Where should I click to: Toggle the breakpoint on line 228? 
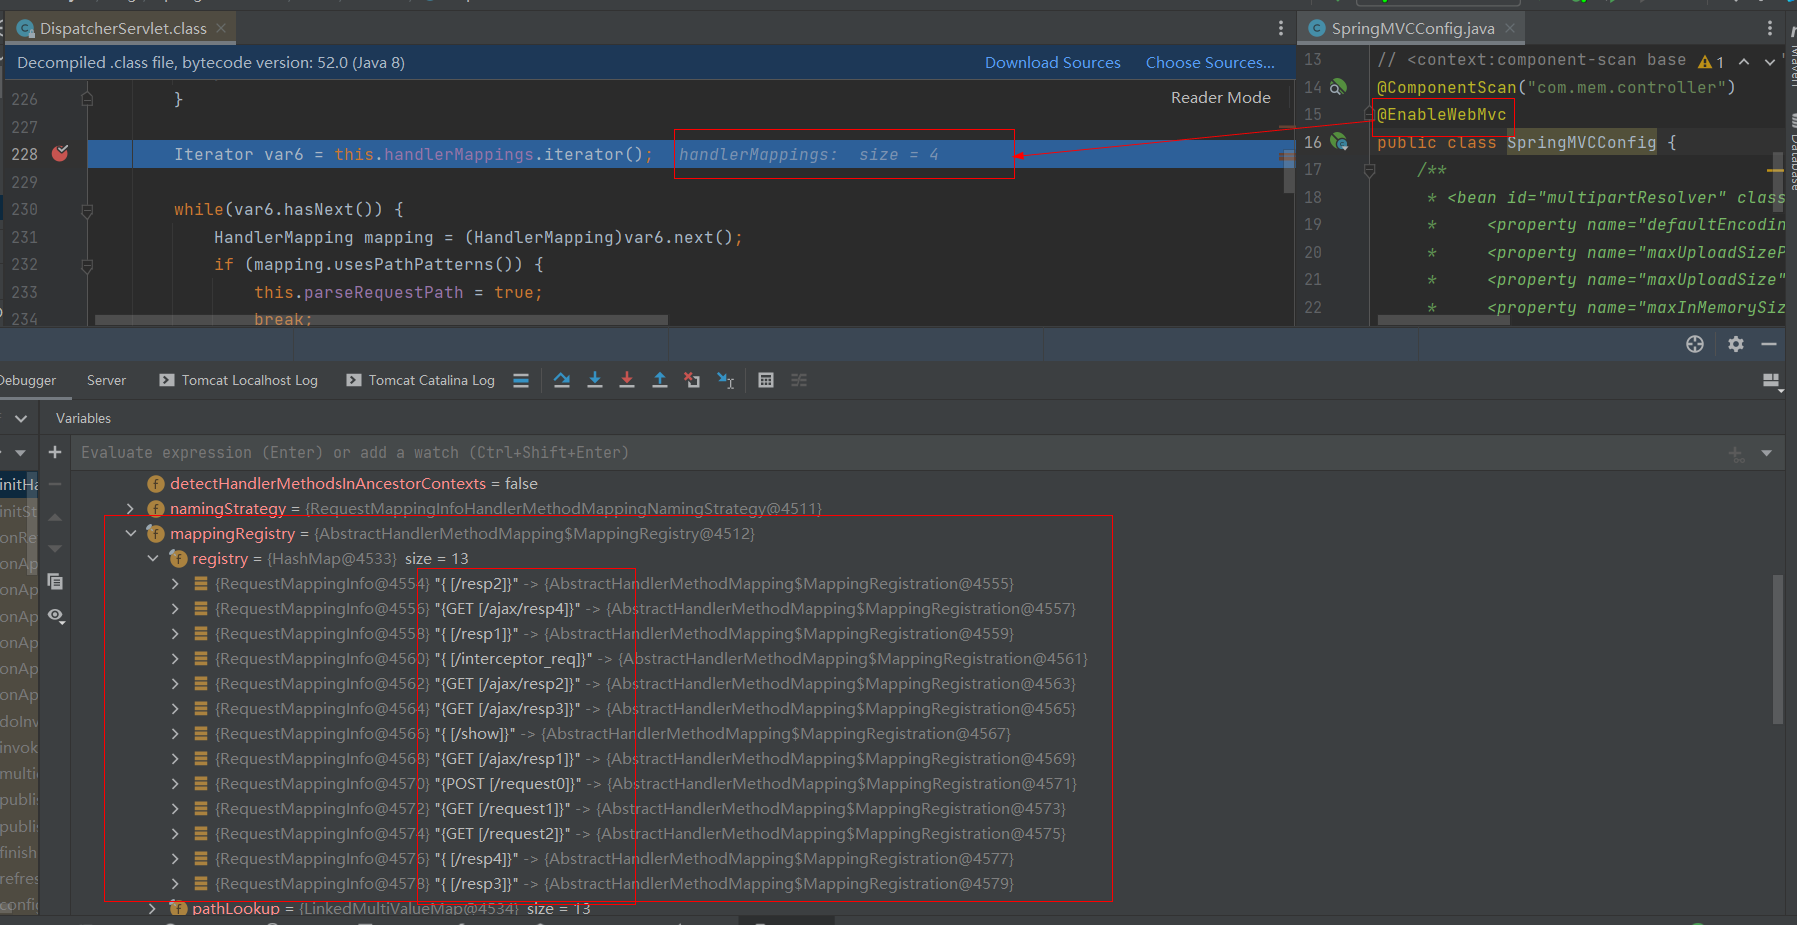pos(60,153)
